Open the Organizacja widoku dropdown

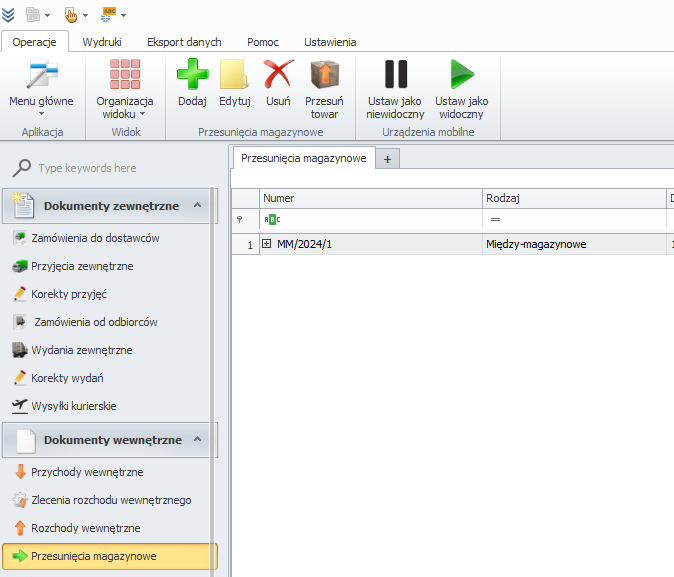[125, 89]
